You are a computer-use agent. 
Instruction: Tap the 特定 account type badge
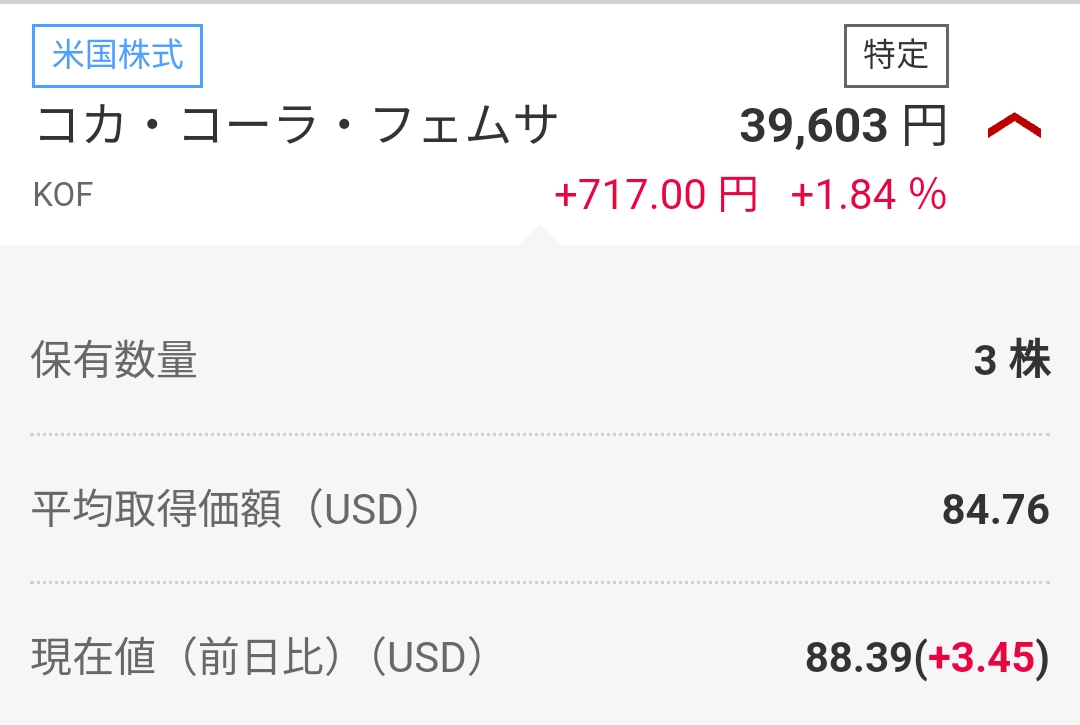(896, 56)
